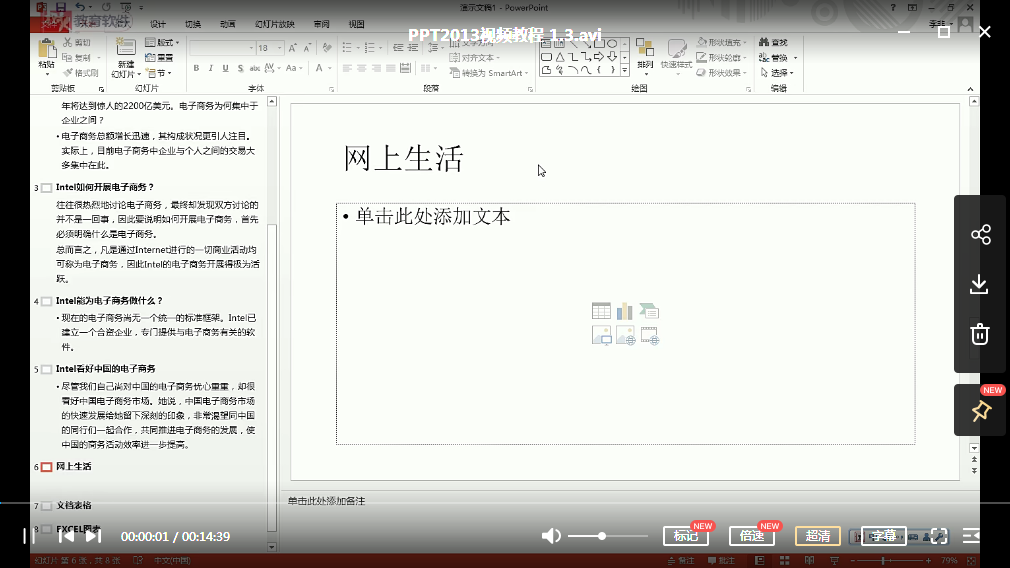Open the 字幕 subtitles button

click(883, 536)
